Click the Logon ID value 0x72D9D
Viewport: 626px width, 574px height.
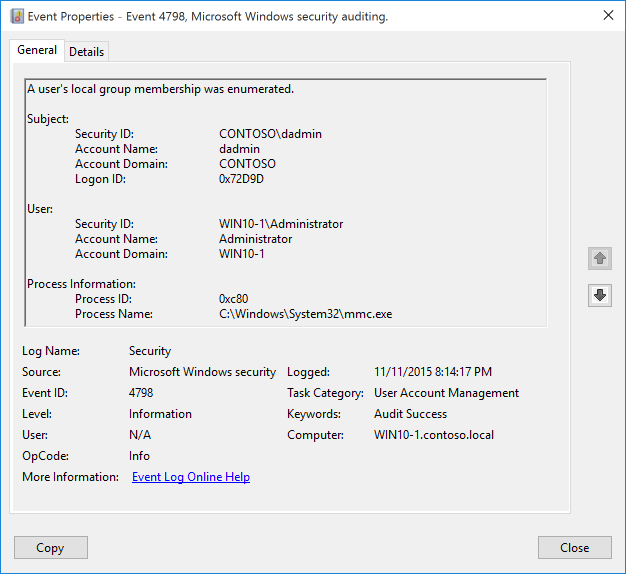tap(241, 179)
